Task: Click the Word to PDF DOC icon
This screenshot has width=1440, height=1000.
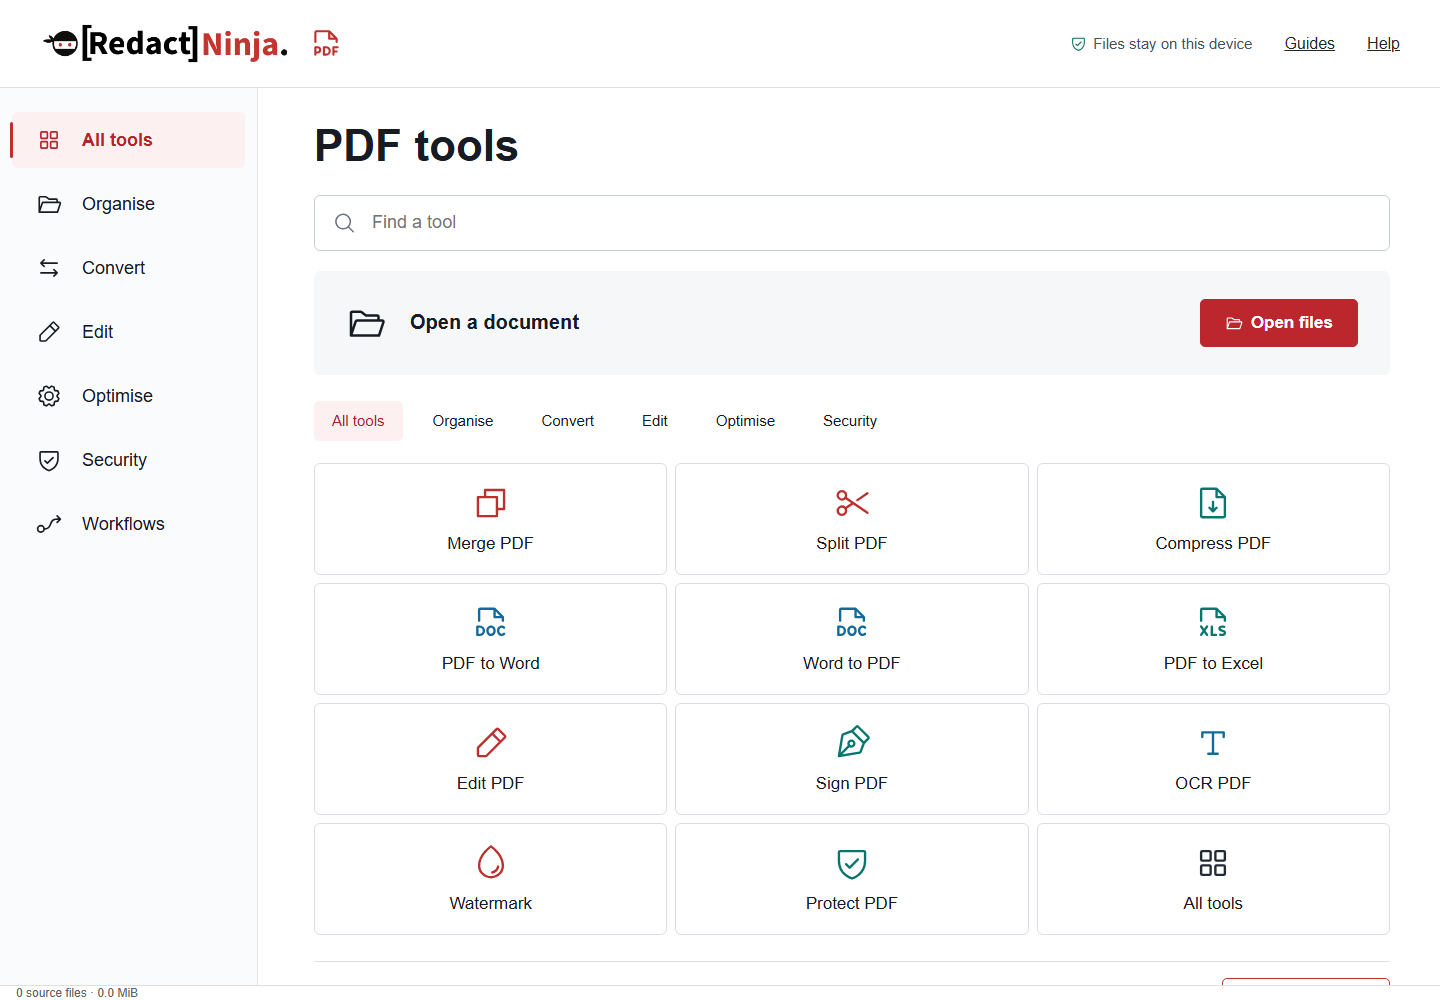Action: click(x=852, y=623)
